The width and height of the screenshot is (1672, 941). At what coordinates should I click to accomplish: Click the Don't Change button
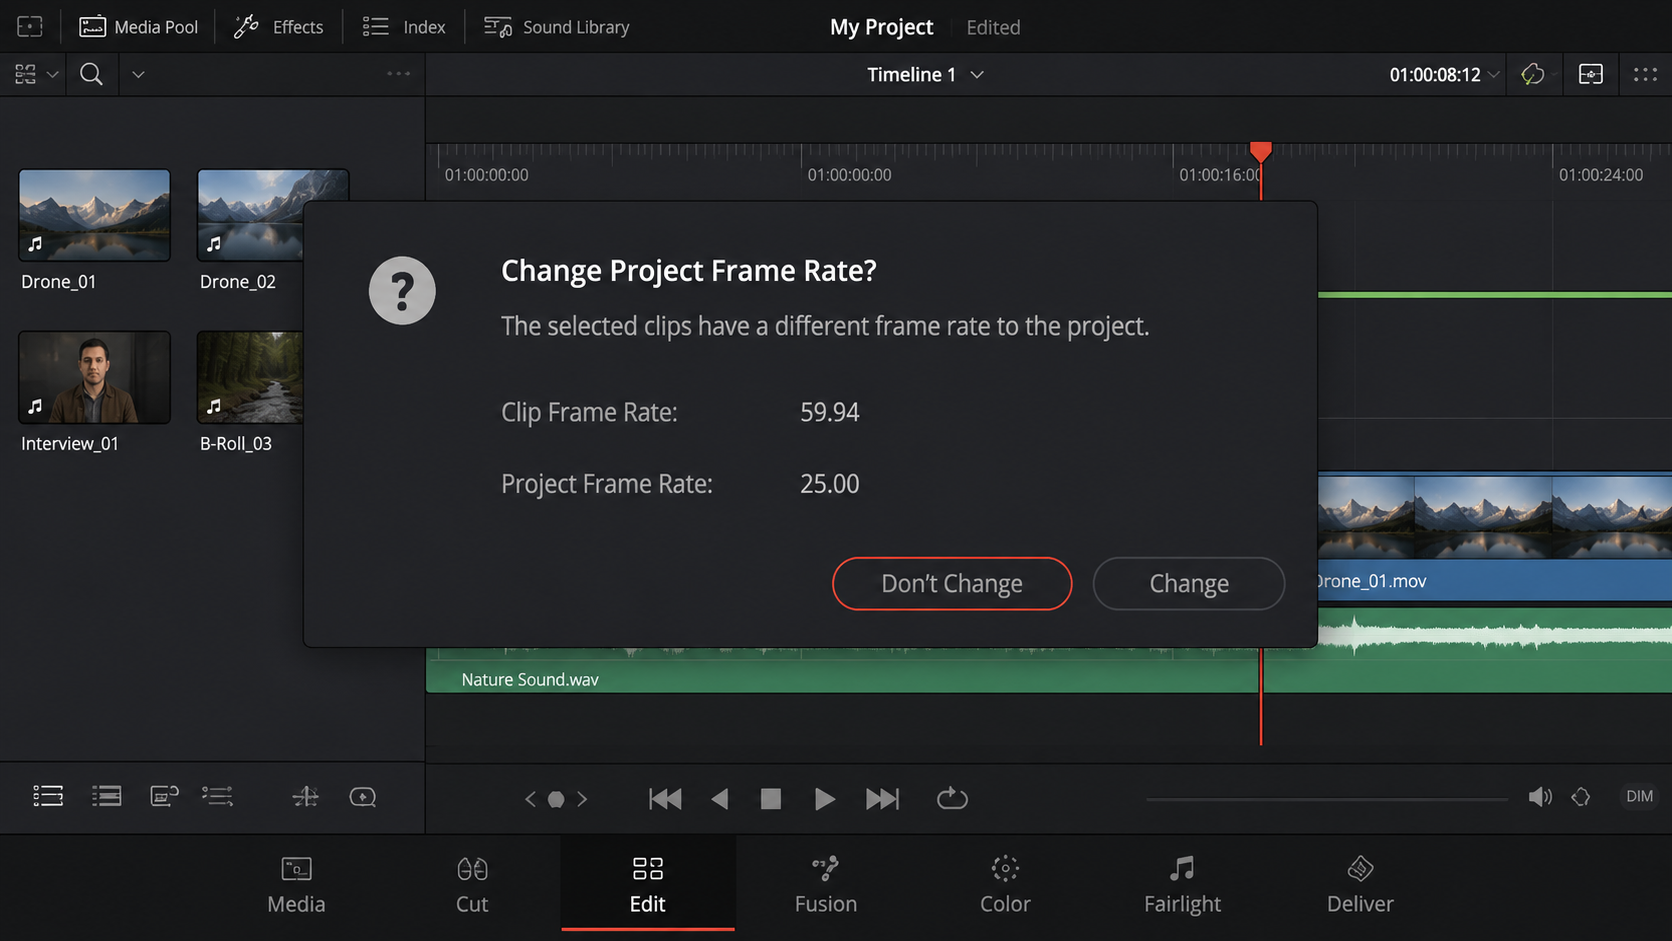[952, 583]
